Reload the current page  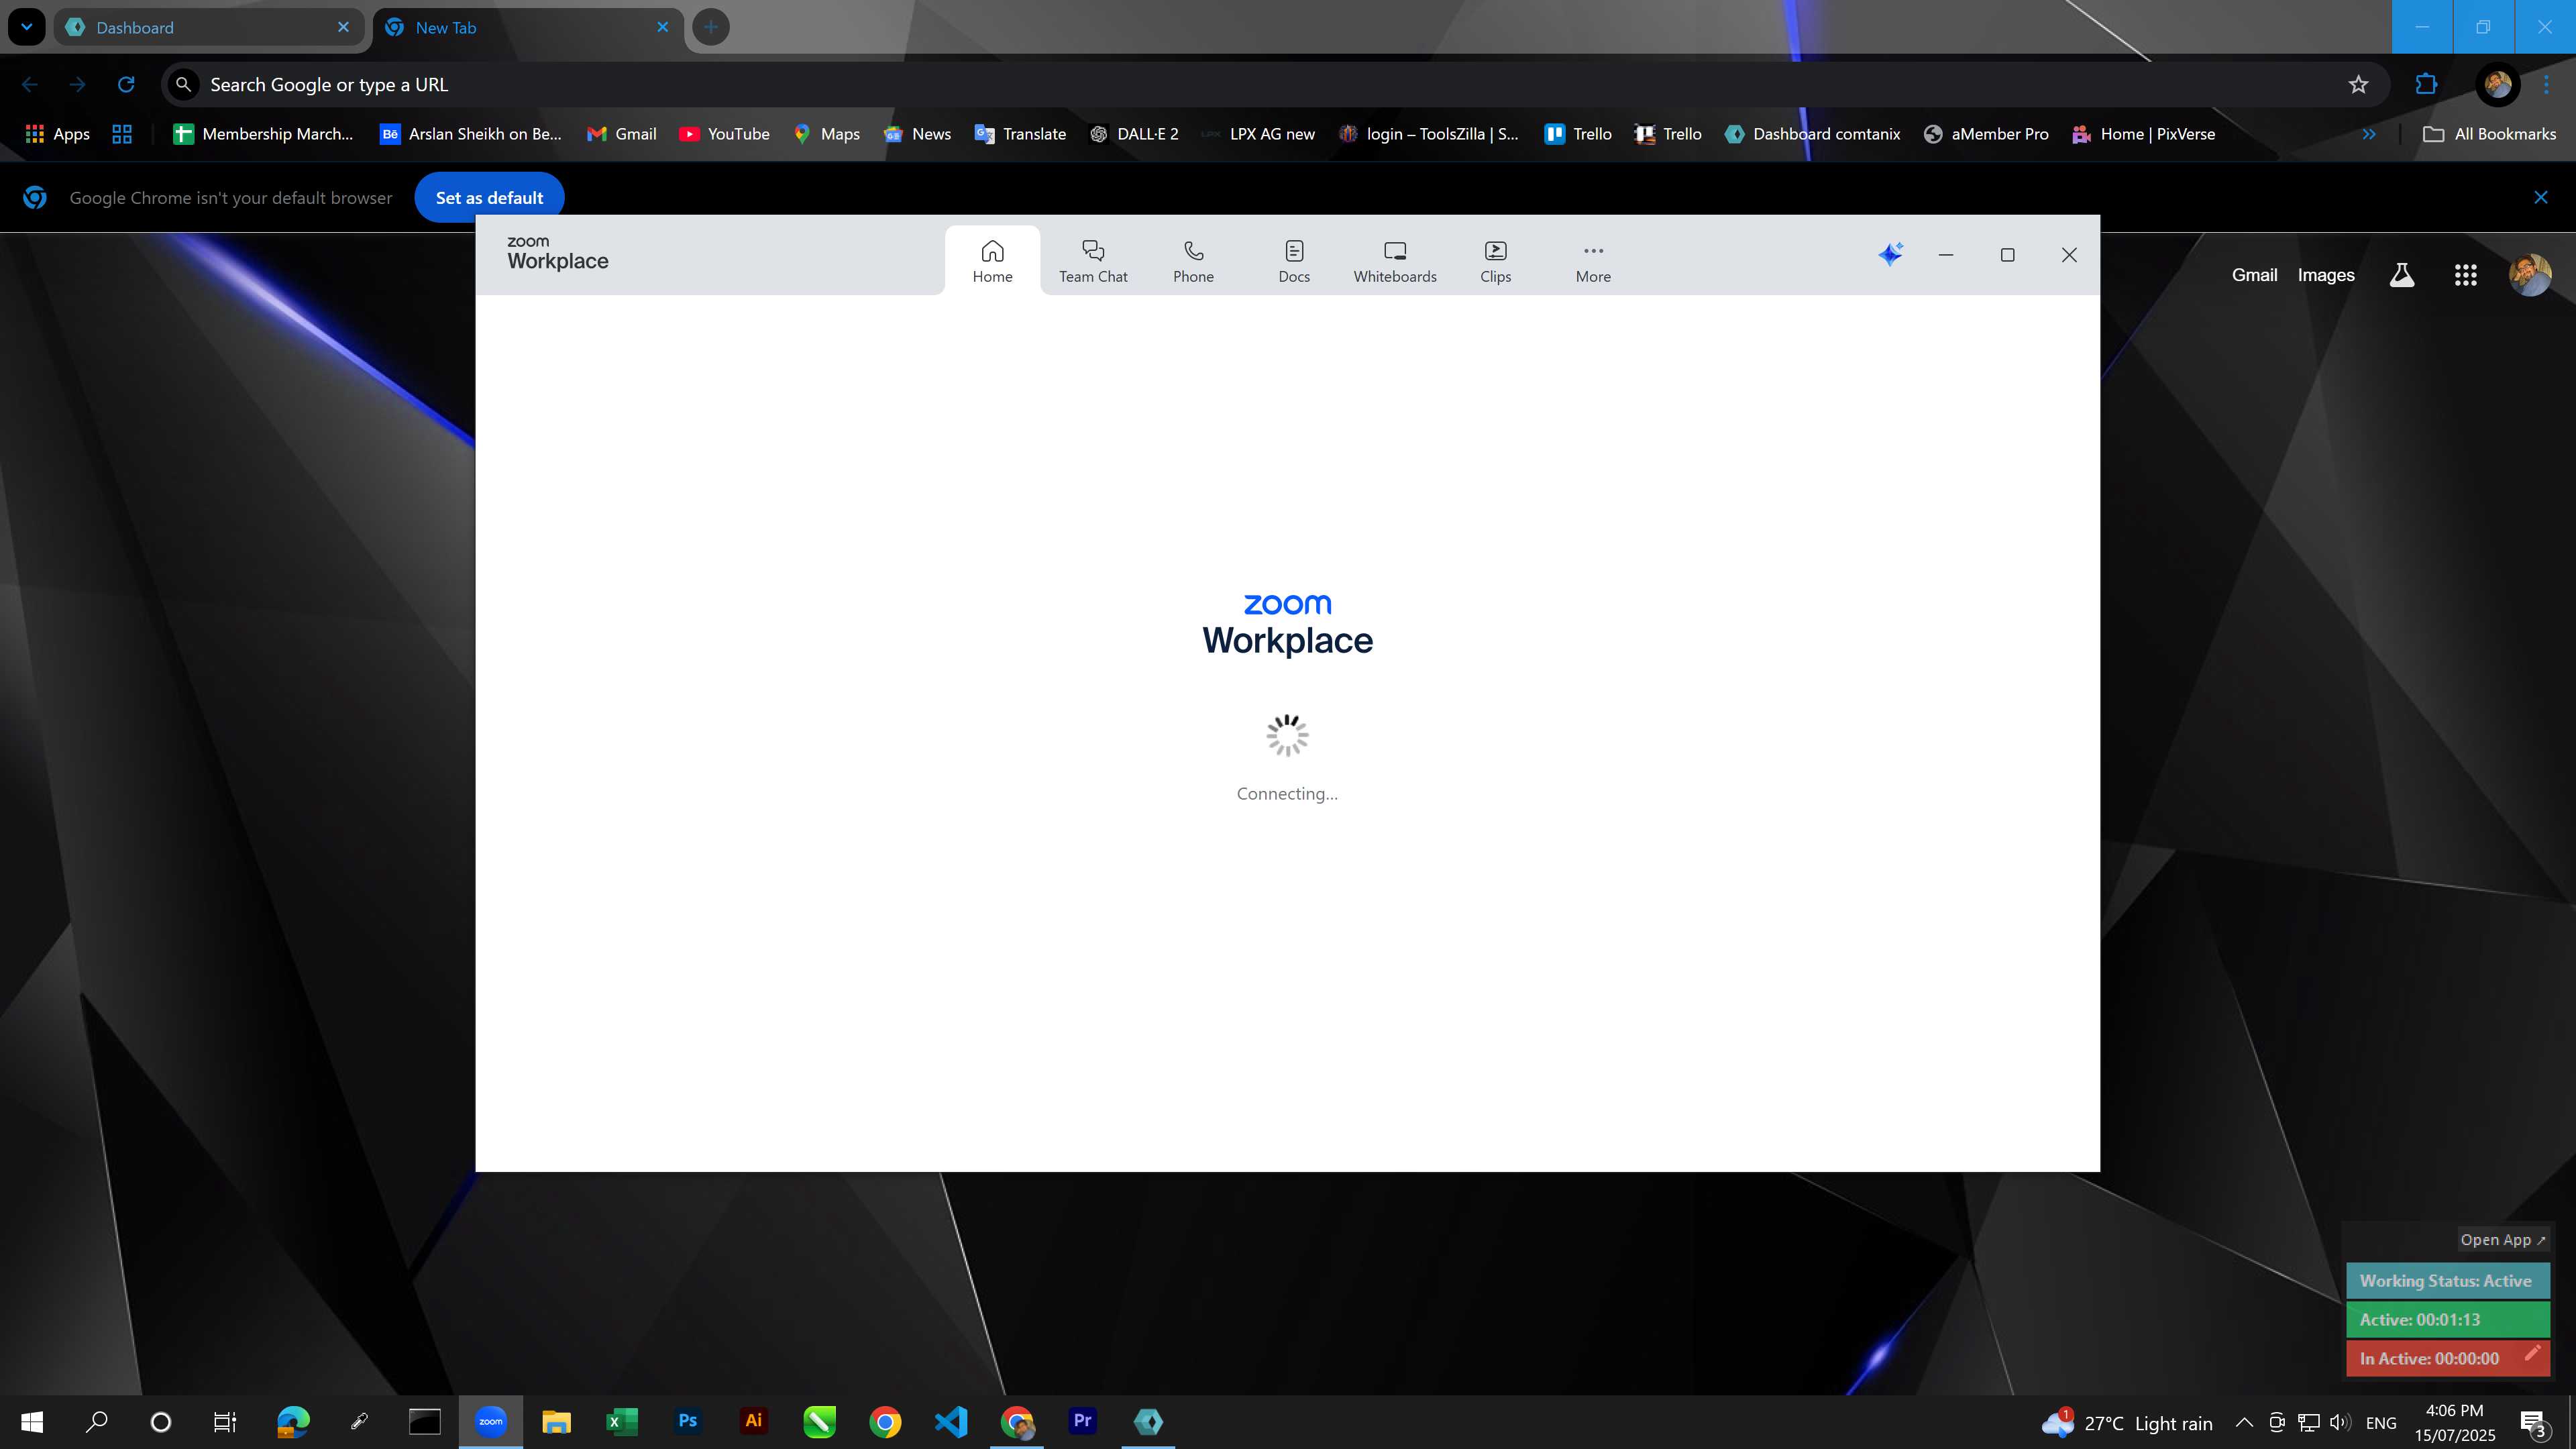(126, 84)
